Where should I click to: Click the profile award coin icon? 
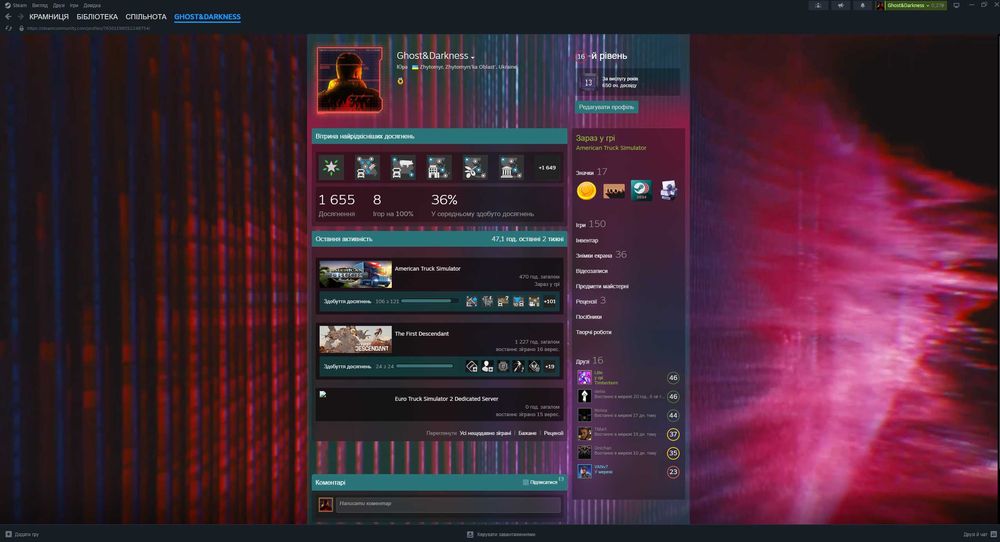click(401, 81)
